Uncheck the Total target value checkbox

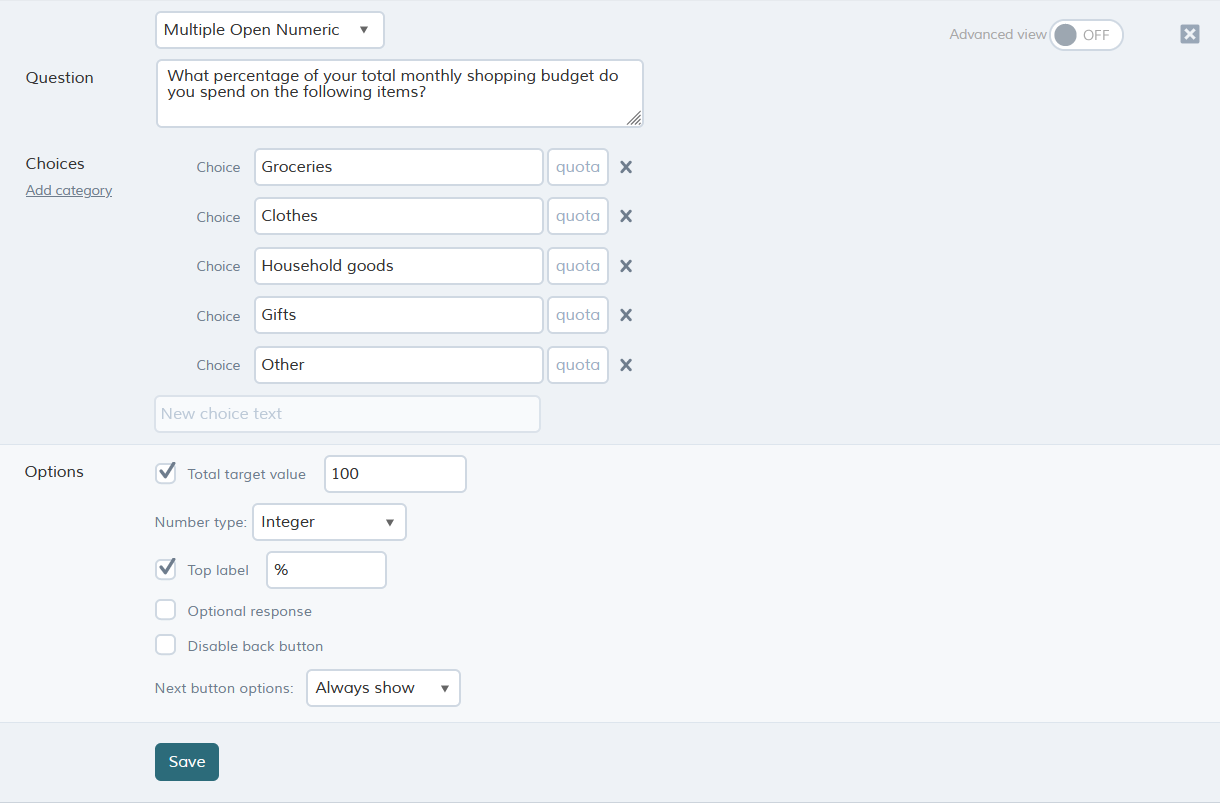(x=166, y=473)
